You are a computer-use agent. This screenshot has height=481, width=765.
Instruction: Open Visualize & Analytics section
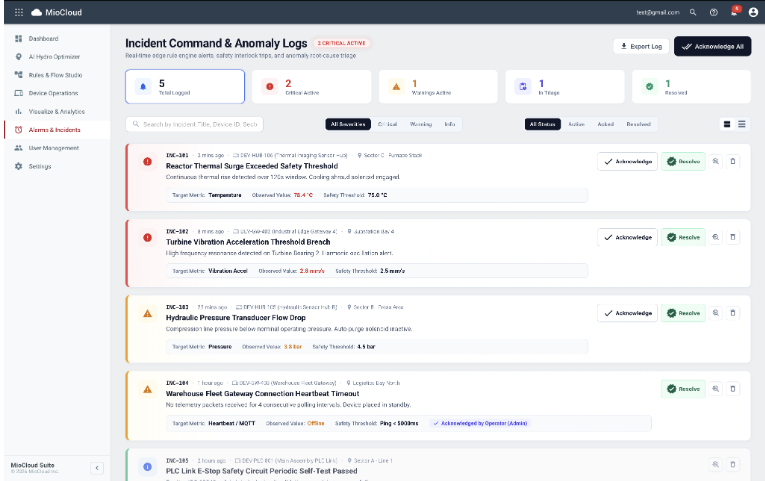[57, 112]
